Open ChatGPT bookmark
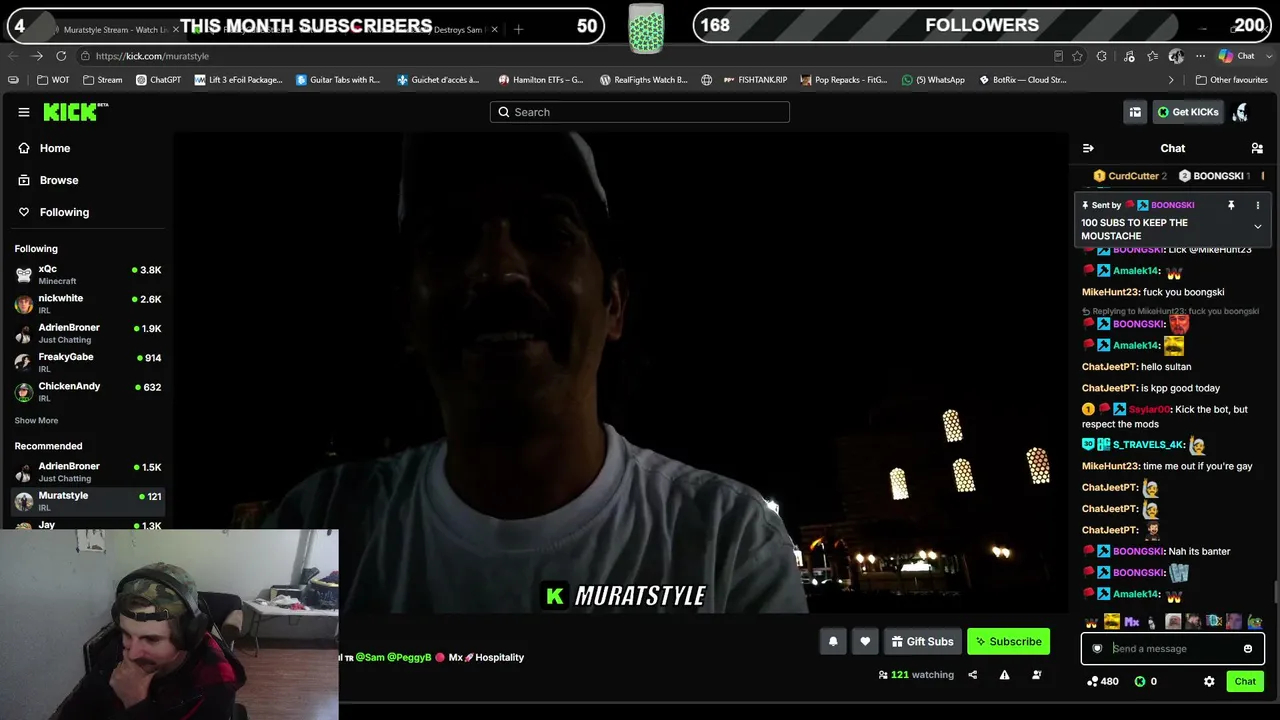Viewport: 1280px width, 720px height. pos(159,80)
